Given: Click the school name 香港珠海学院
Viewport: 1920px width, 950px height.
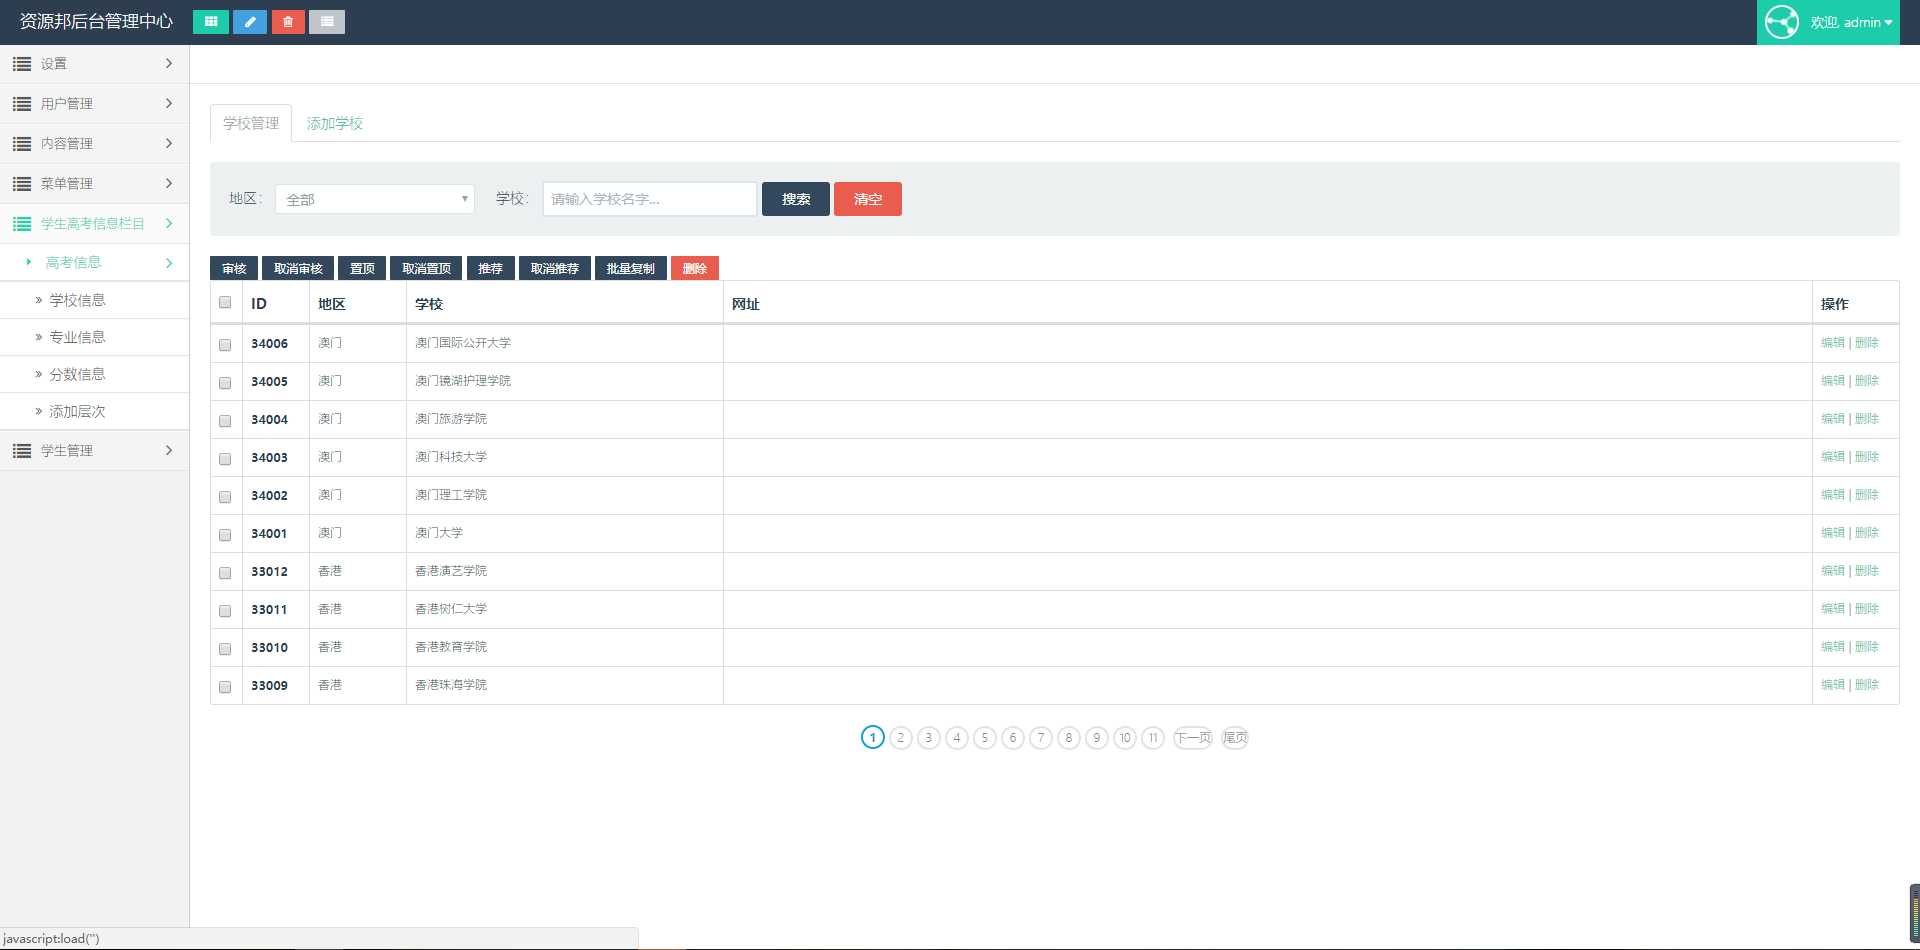Looking at the screenshot, I should pyautogui.click(x=451, y=685).
